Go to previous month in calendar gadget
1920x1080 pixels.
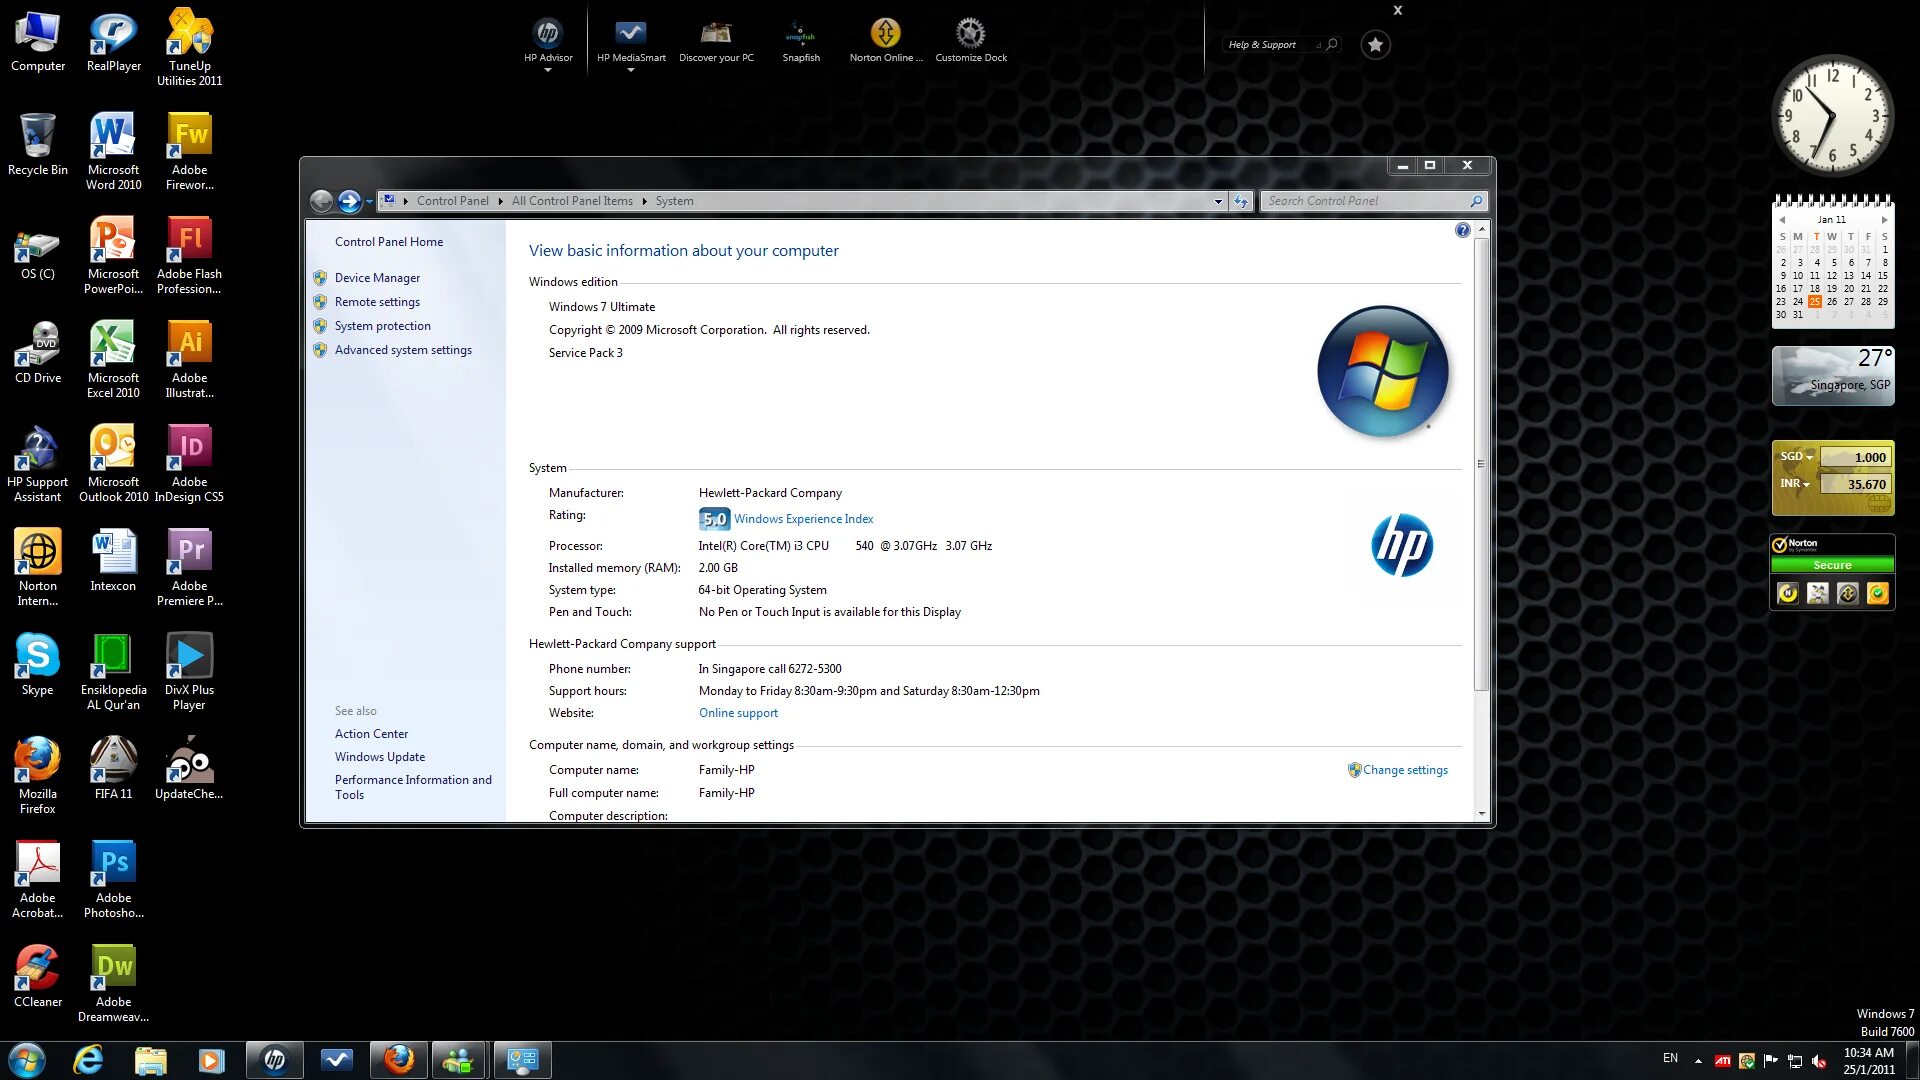1782,220
